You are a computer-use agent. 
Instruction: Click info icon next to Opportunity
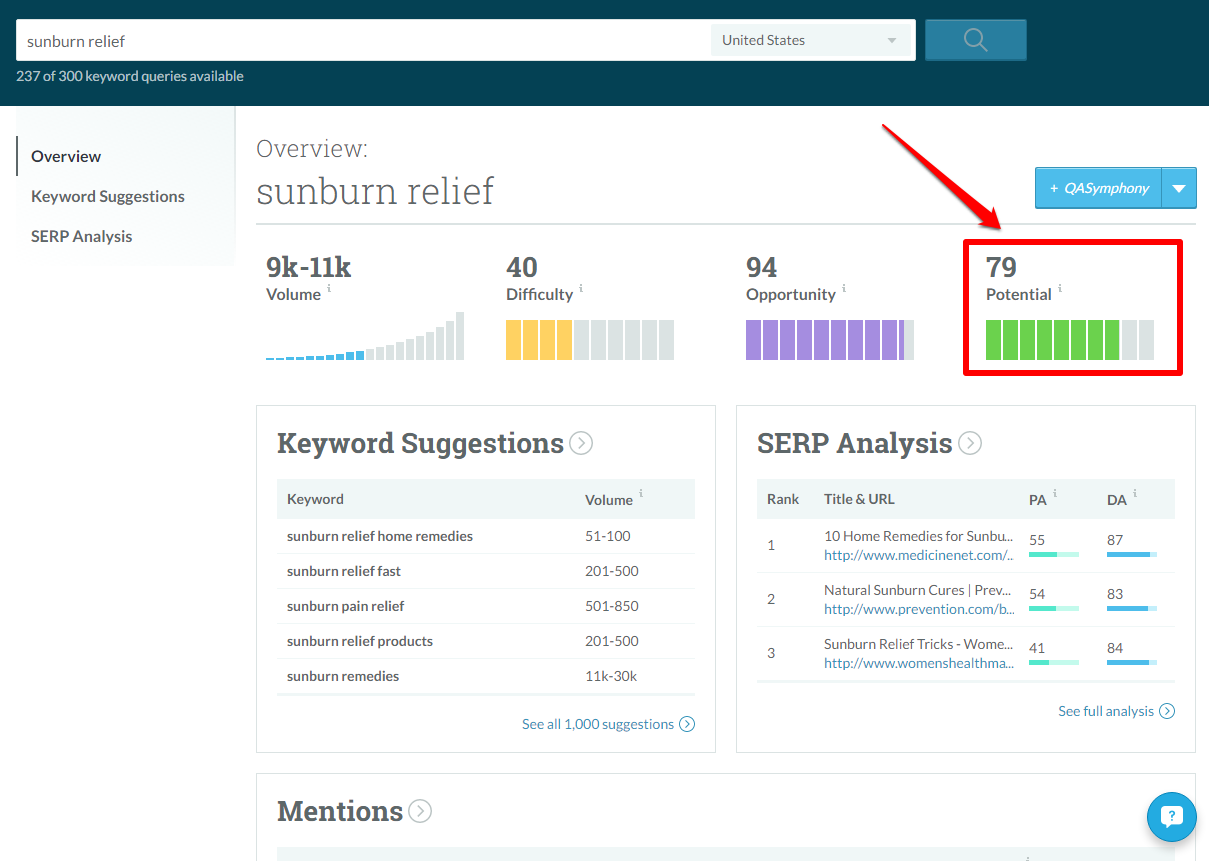click(x=843, y=288)
